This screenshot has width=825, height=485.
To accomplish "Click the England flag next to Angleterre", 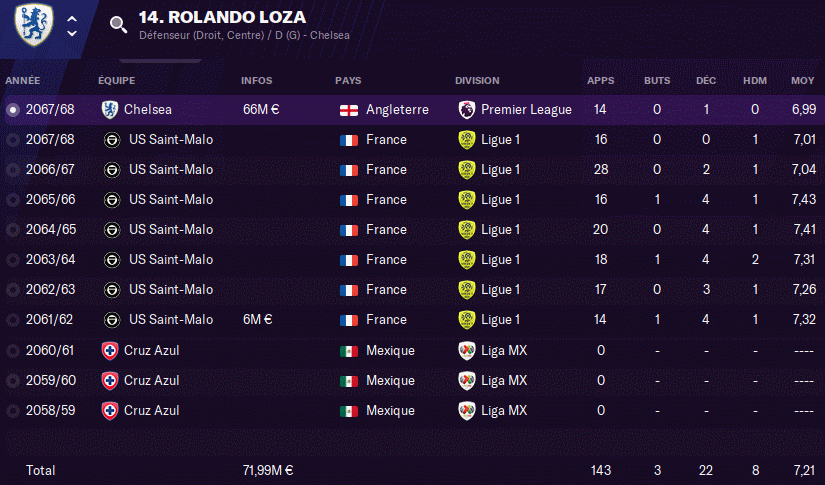I will point(349,110).
